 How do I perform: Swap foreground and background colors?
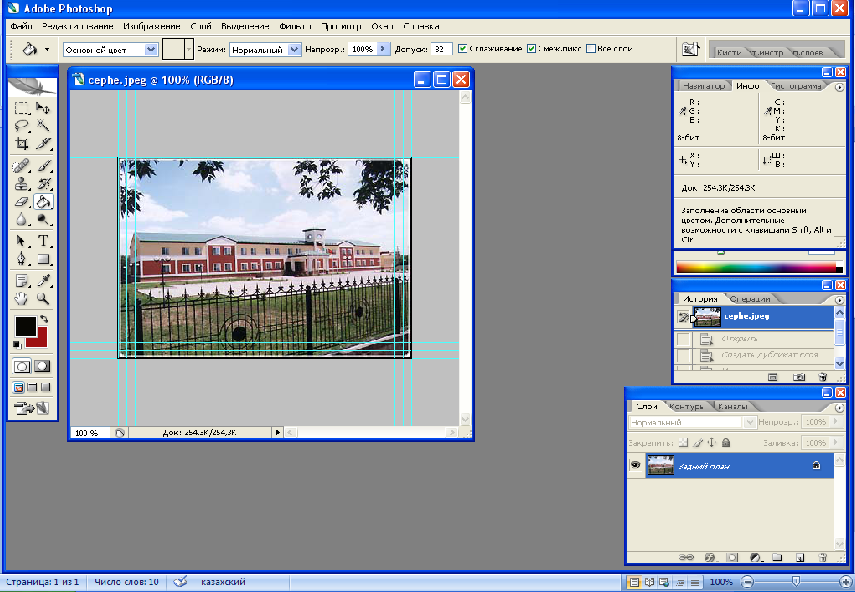44,319
